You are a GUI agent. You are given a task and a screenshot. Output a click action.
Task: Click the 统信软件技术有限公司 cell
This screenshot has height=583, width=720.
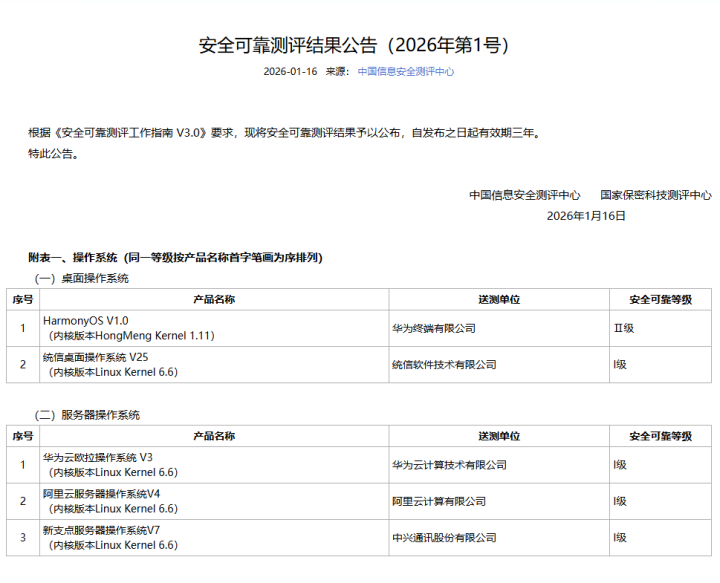[x=499, y=364]
